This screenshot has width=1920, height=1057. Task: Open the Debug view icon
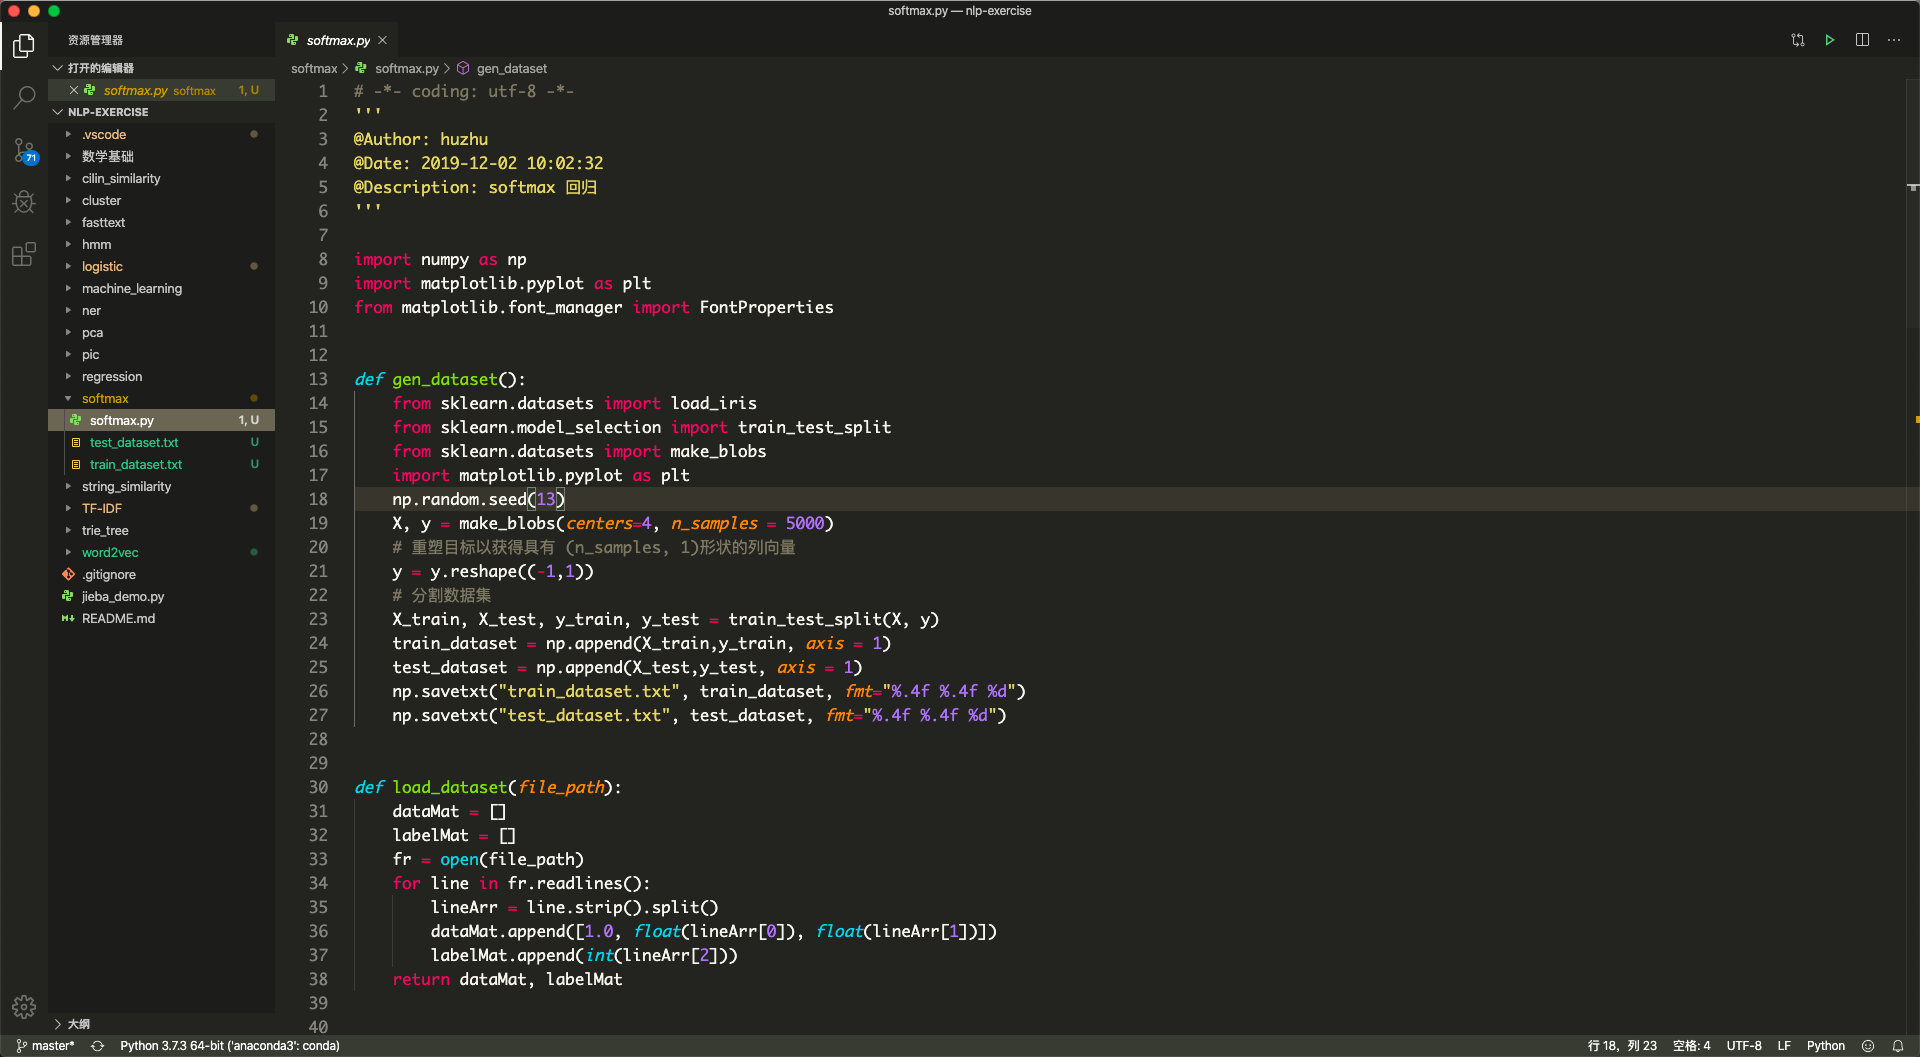pyautogui.click(x=24, y=203)
